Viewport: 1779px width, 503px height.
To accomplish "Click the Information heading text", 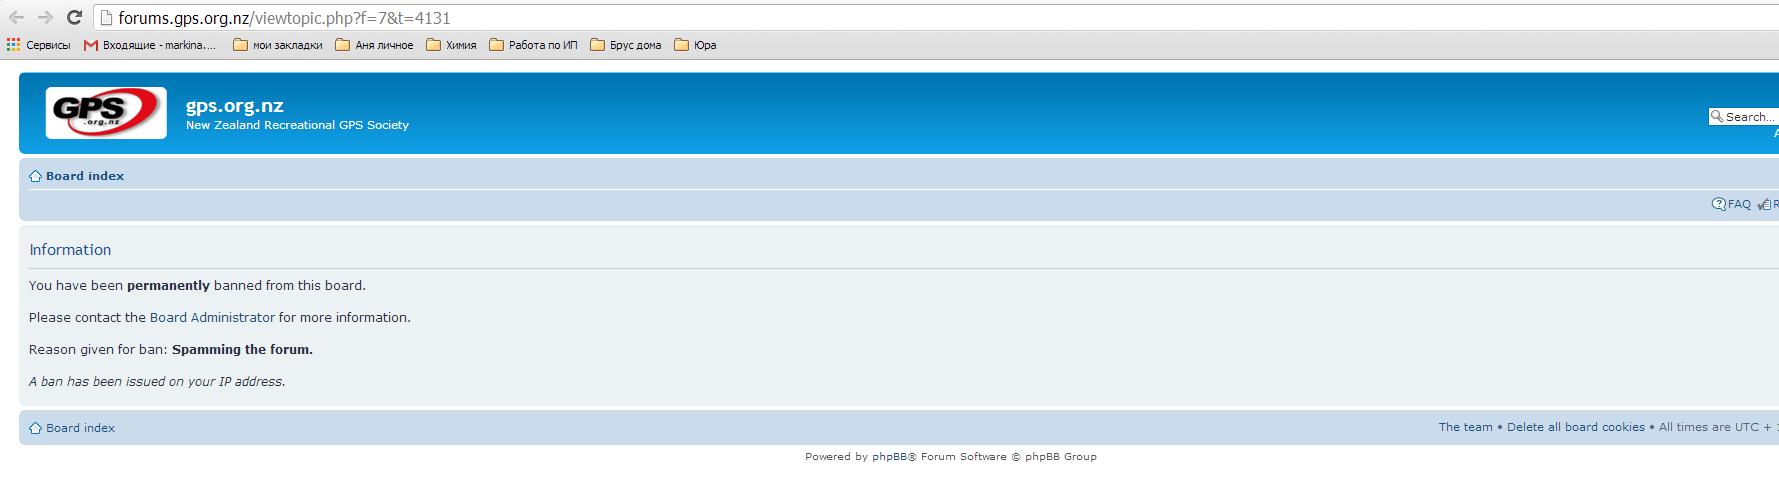I will tap(70, 250).
